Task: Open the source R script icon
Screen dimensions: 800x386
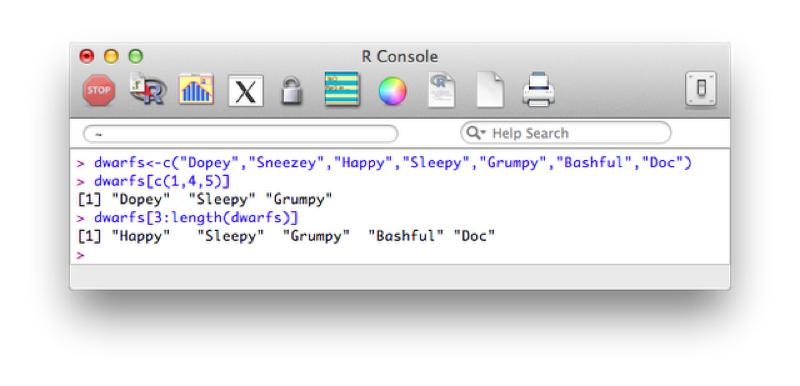Action: tap(147, 89)
